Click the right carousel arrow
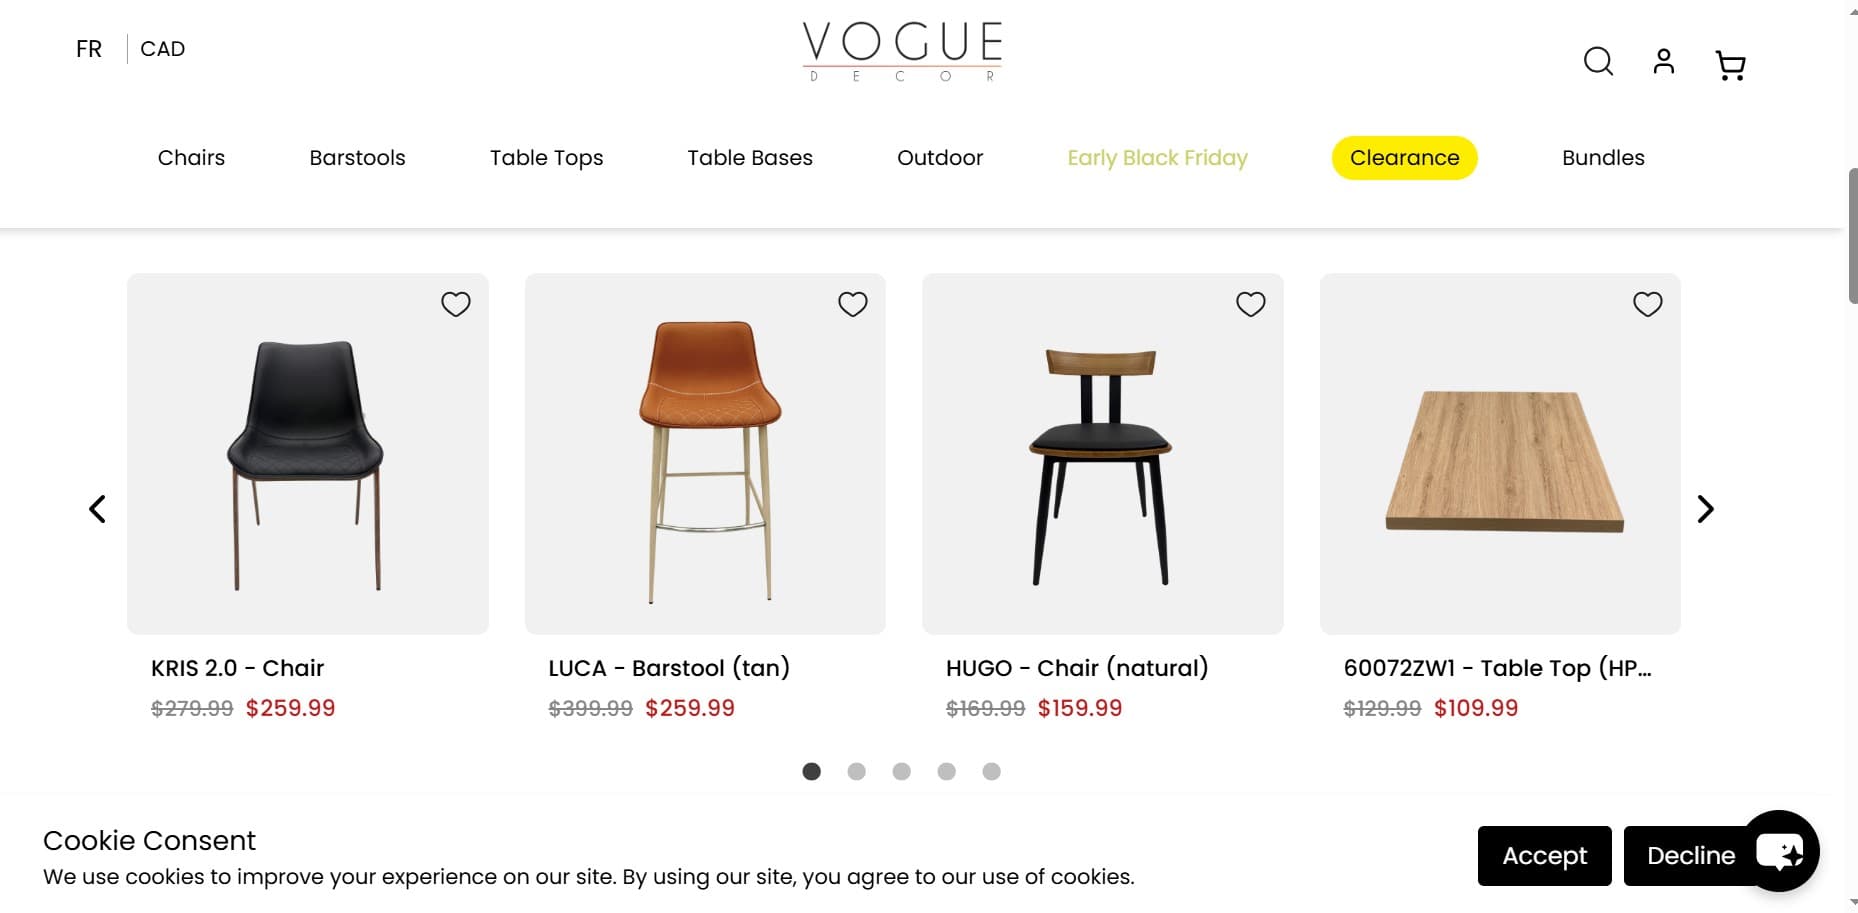This screenshot has height=913, width=1858. [x=1706, y=509]
